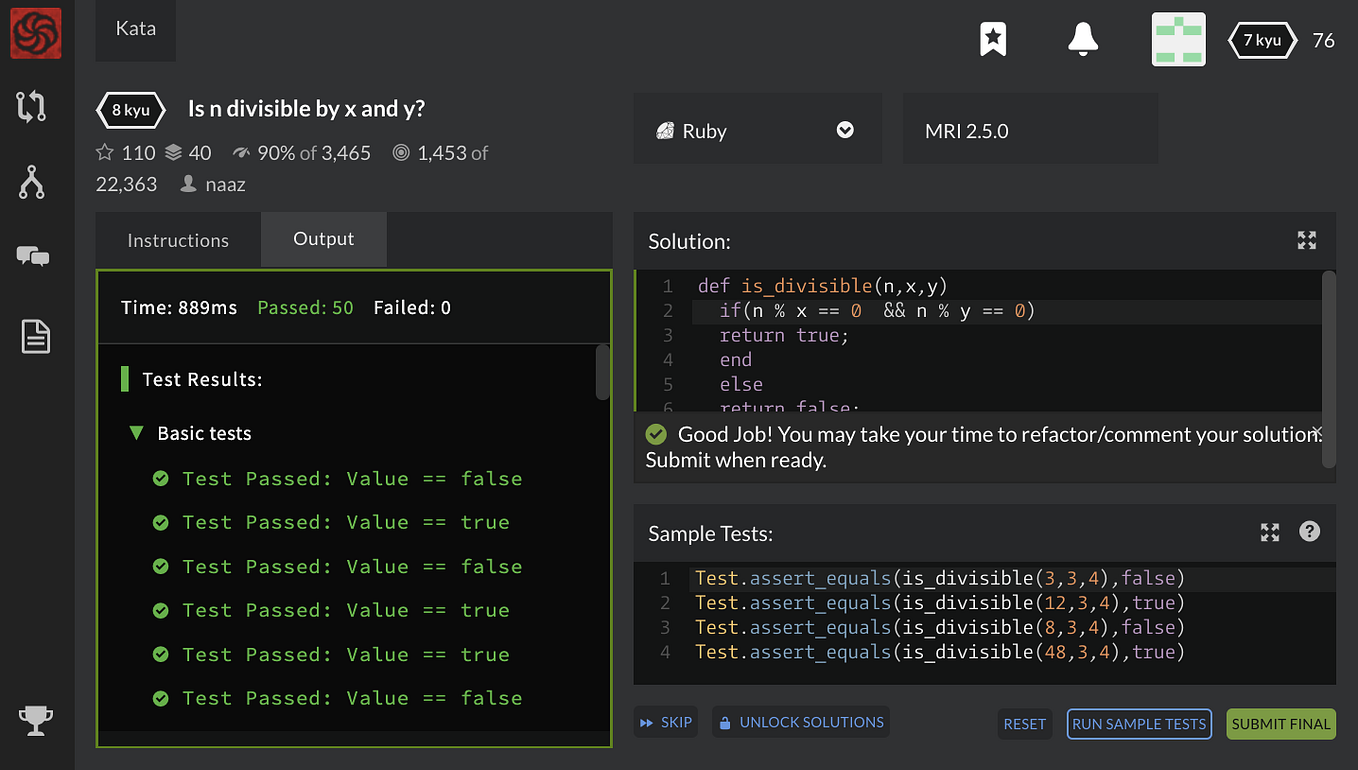Switch to the Instructions tab
Image resolution: width=1358 pixels, height=770 pixels.
click(x=177, y=239)
